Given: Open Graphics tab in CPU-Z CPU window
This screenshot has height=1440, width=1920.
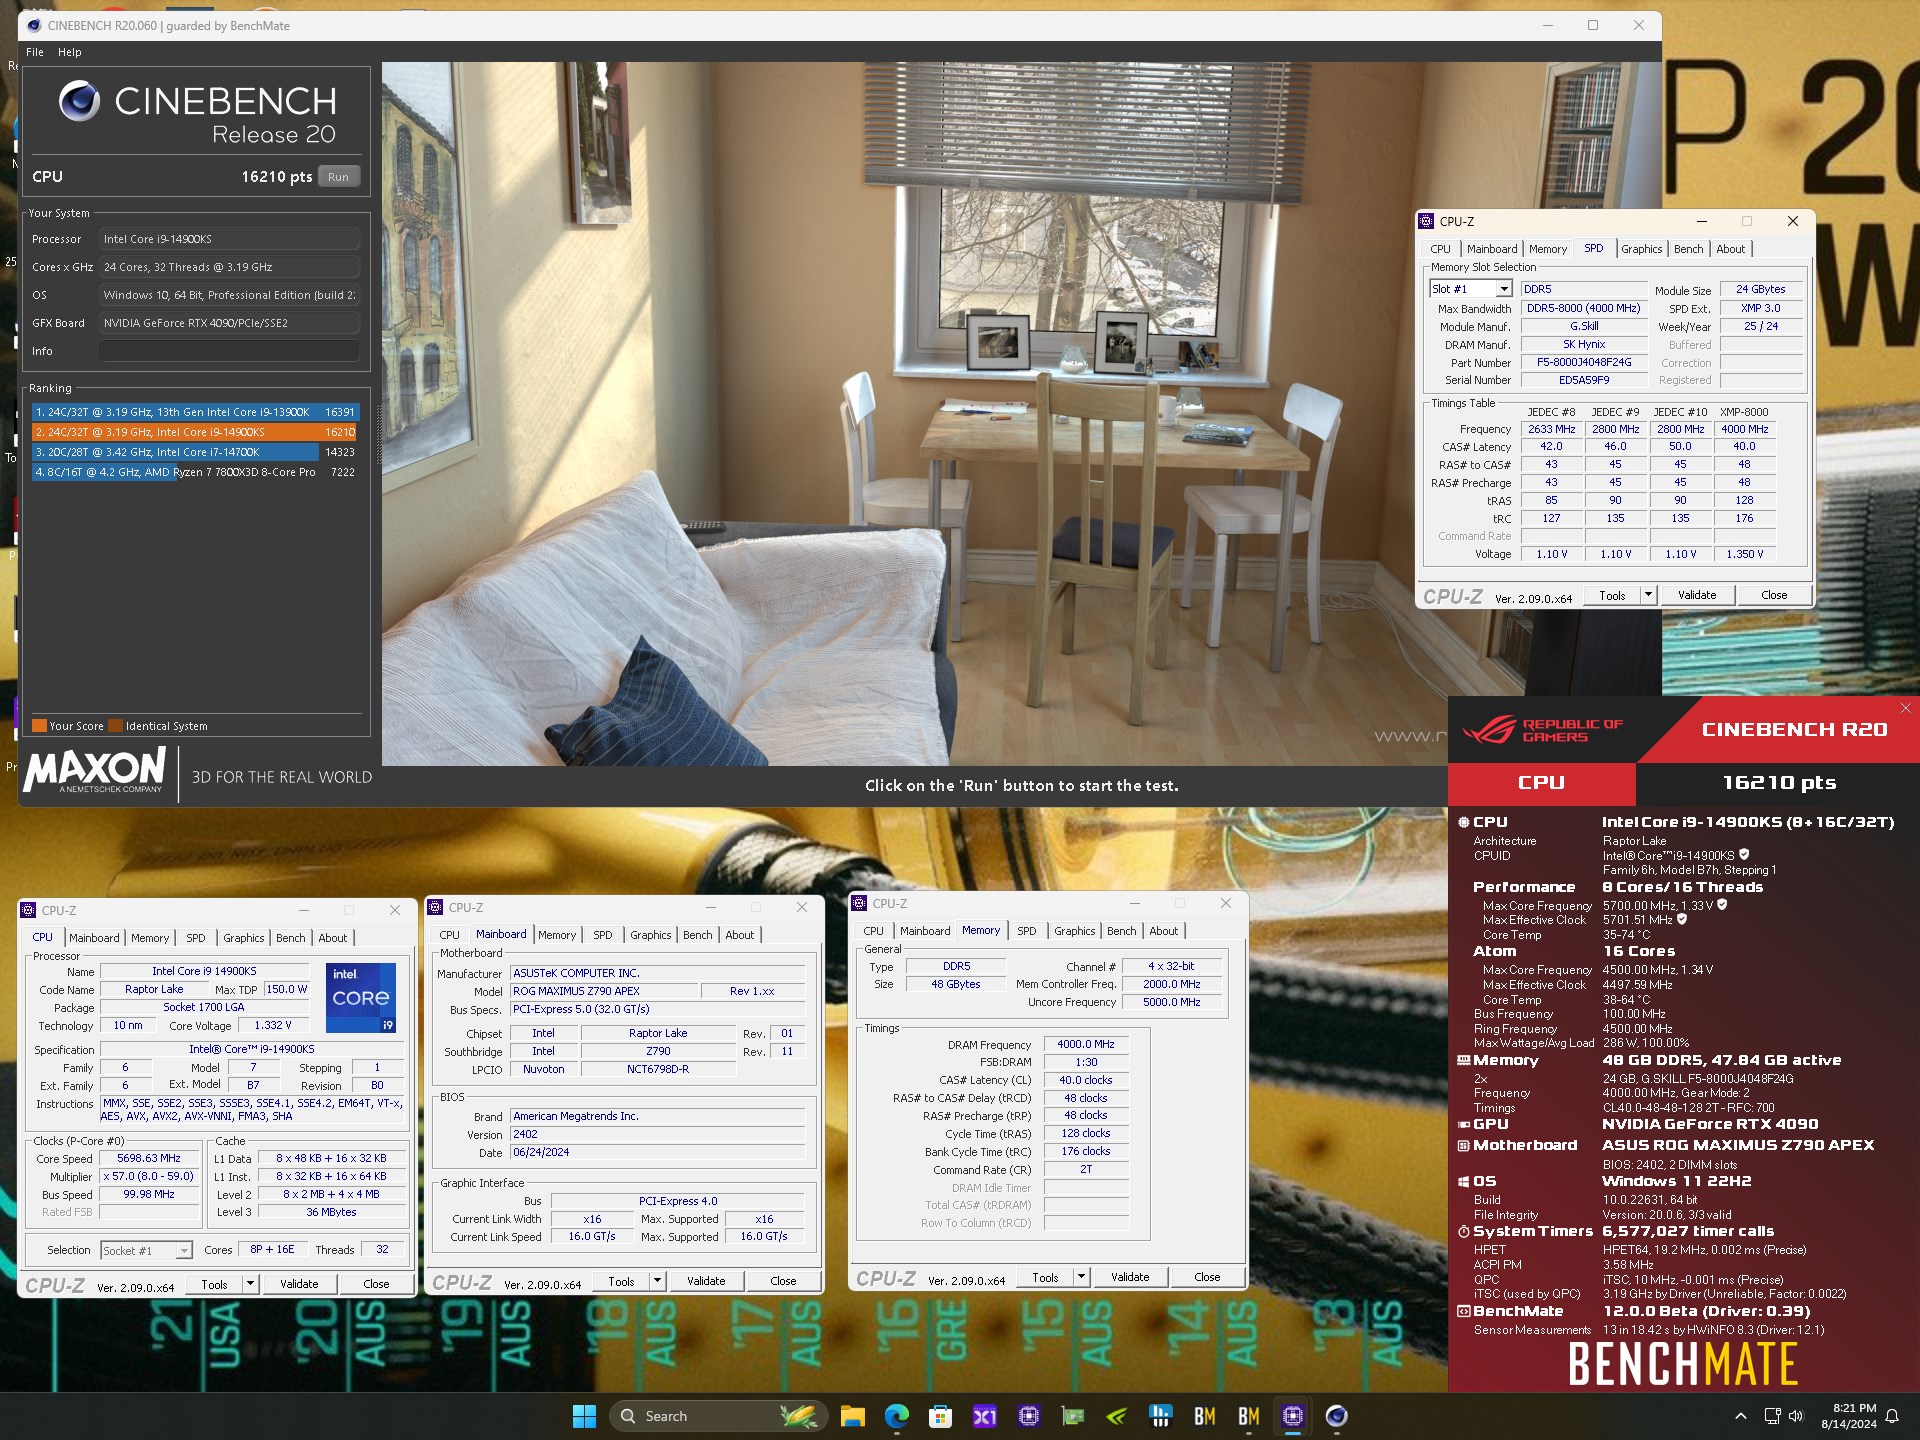Looking at the screenshot, I should (x=243, y=938).
